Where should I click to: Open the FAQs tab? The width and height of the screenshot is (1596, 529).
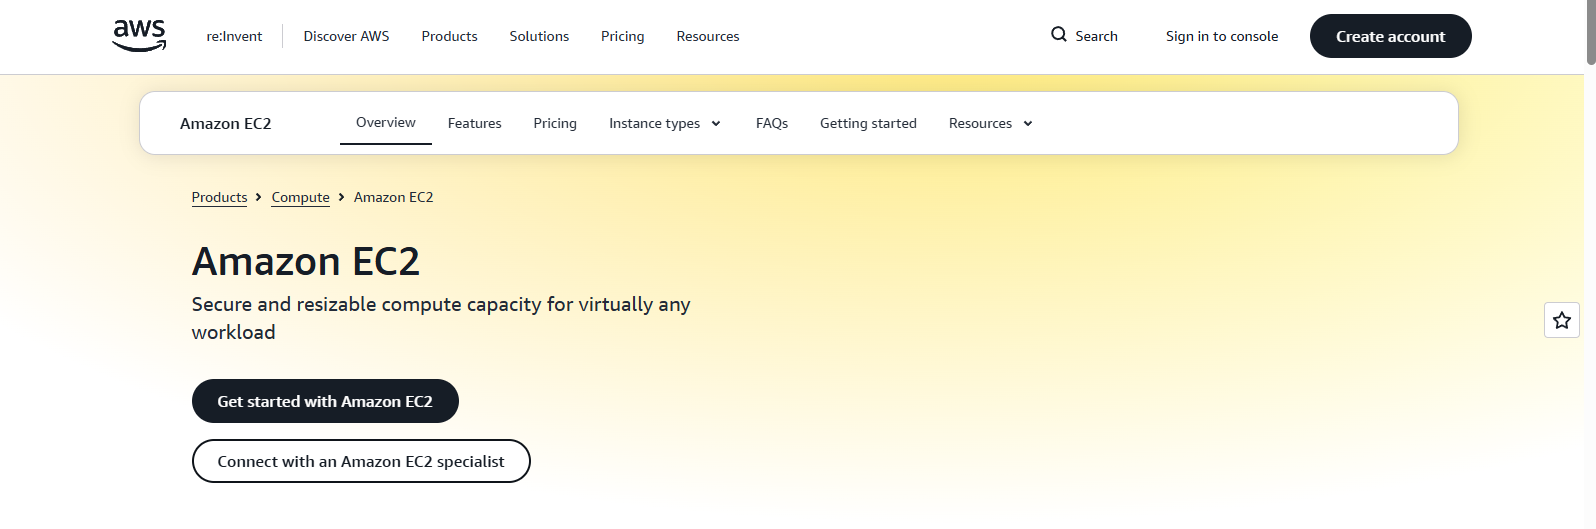pyautogui.click(x=772, y=123)
